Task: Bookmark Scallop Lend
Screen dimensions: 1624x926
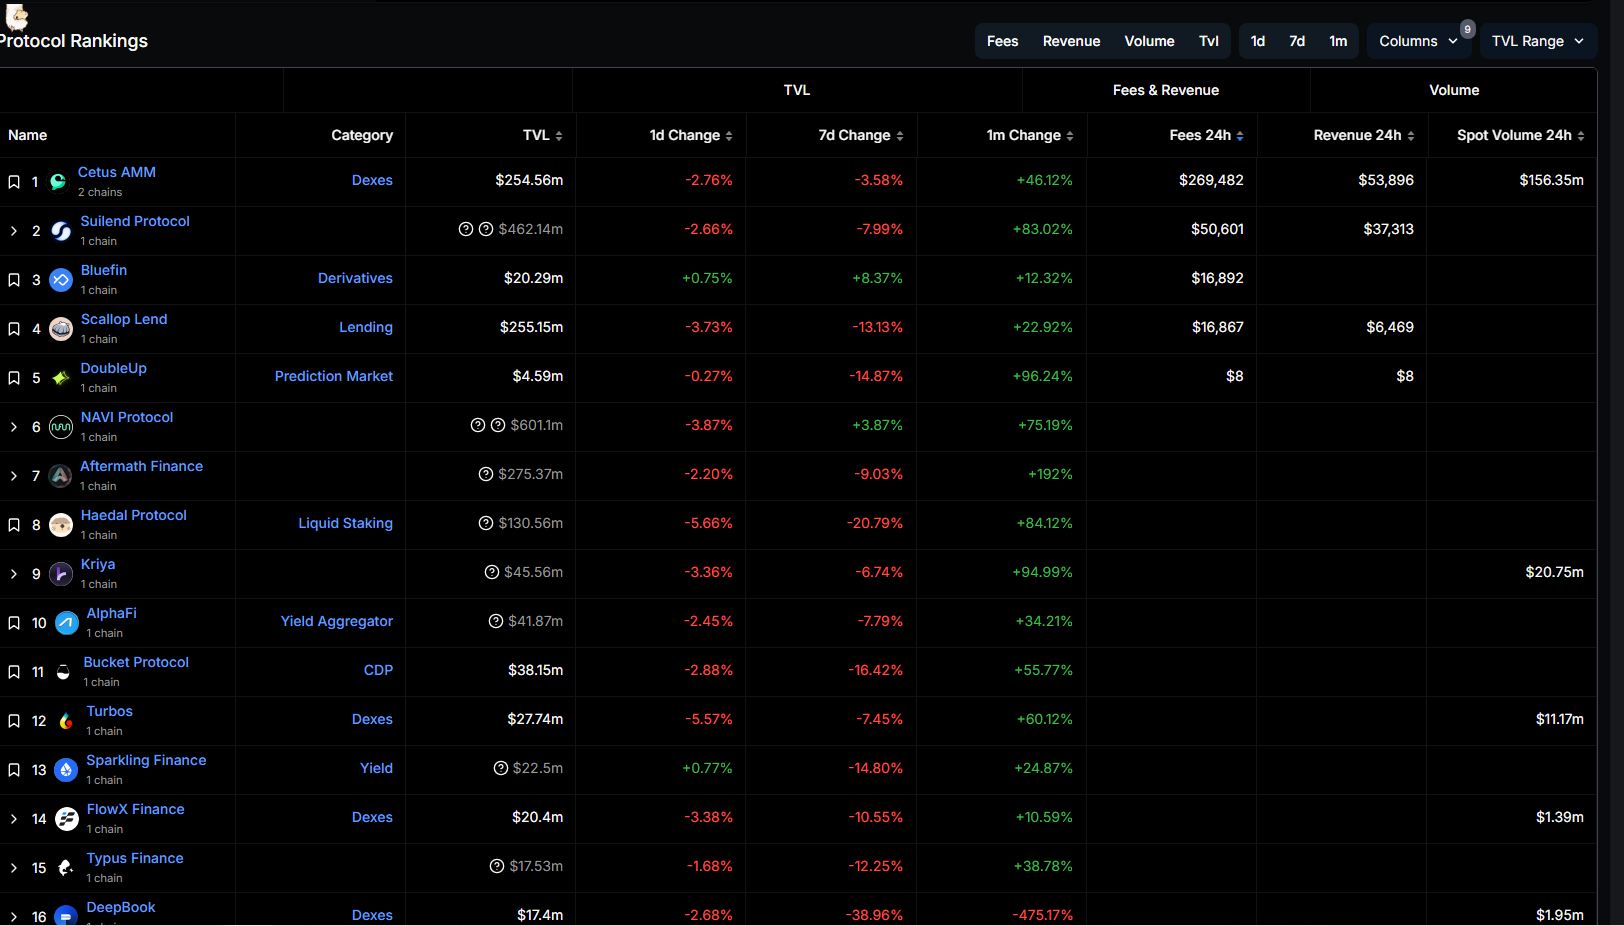Action: (14, 328)
